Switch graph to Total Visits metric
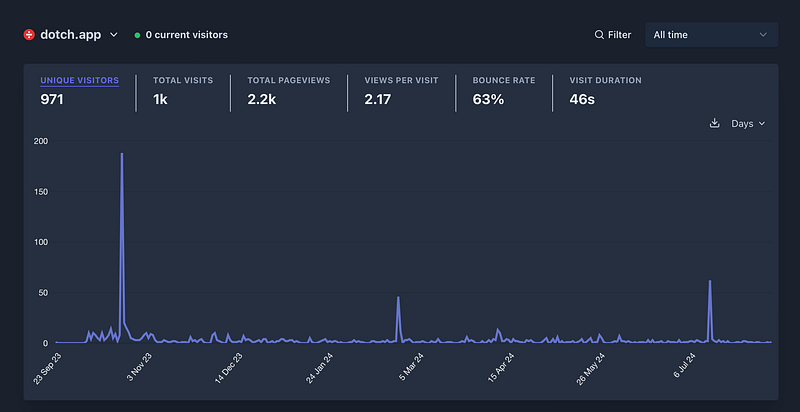 183,90
